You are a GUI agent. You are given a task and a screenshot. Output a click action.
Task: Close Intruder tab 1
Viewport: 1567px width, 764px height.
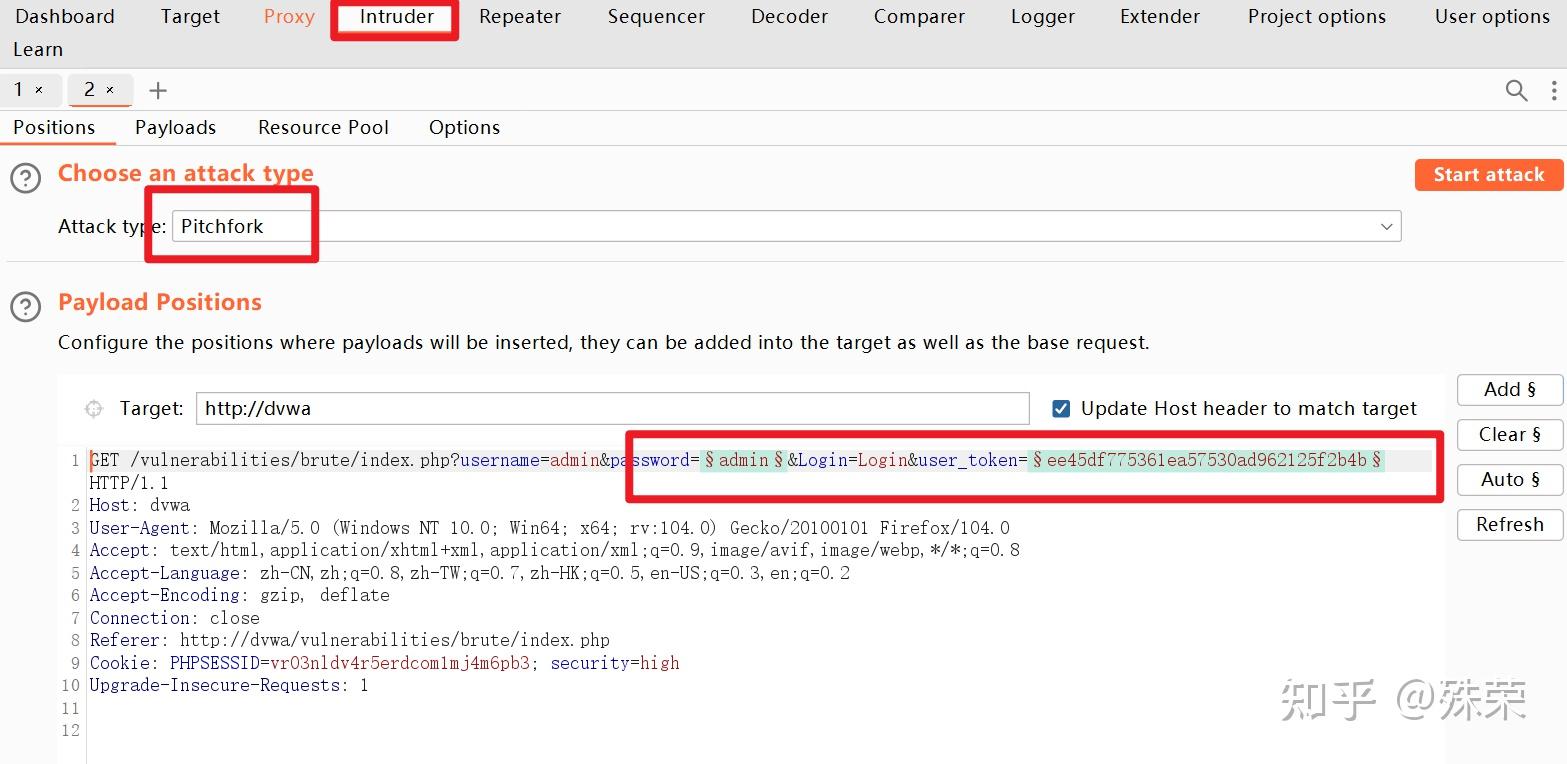(x=39, y=90)
